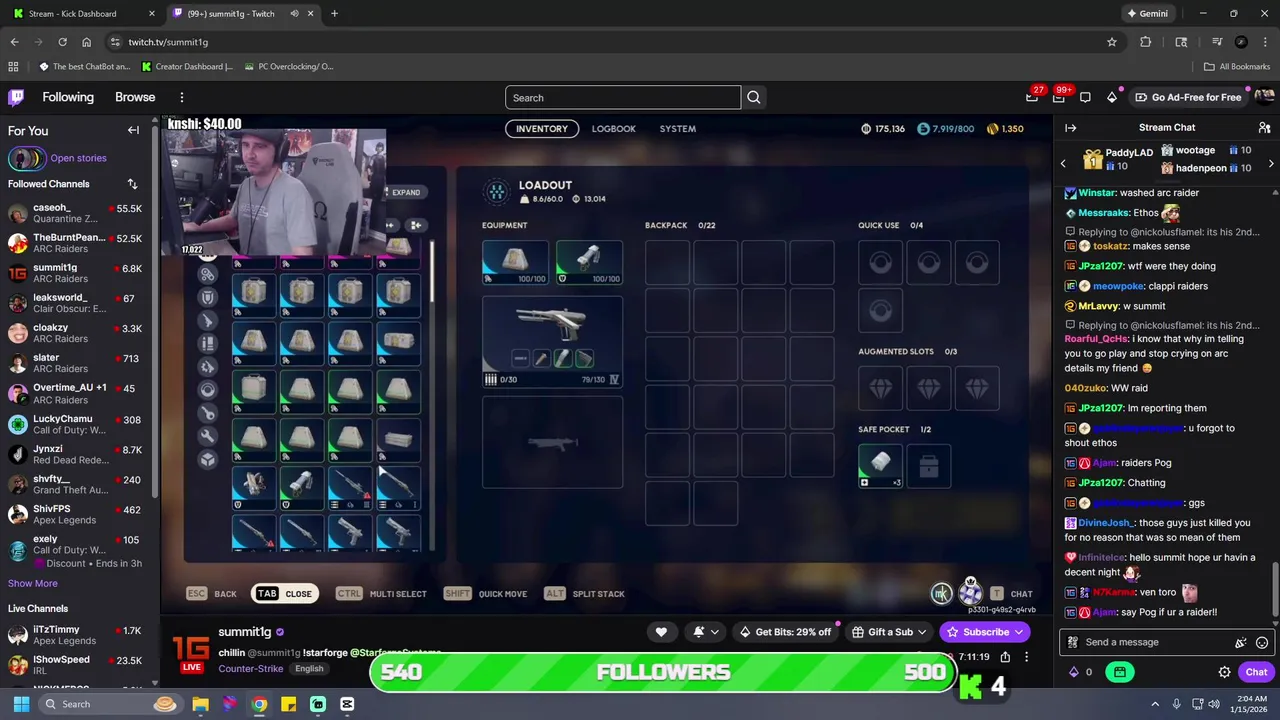Select the weapon category in inventory sidebar
Viewport: 1280px width, 720px height.
207,320
